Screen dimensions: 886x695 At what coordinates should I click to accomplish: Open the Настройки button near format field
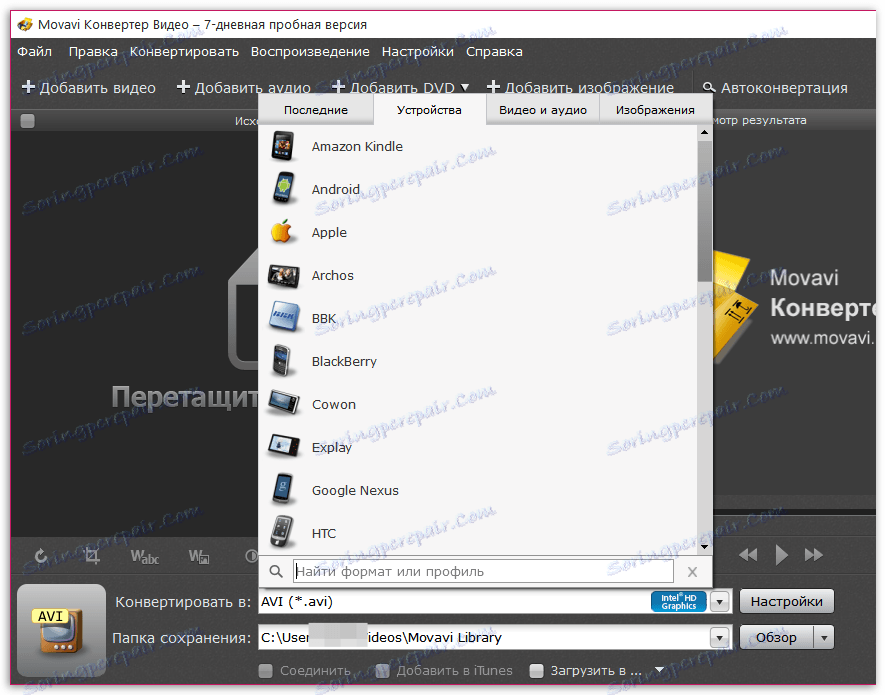point(787,602)
